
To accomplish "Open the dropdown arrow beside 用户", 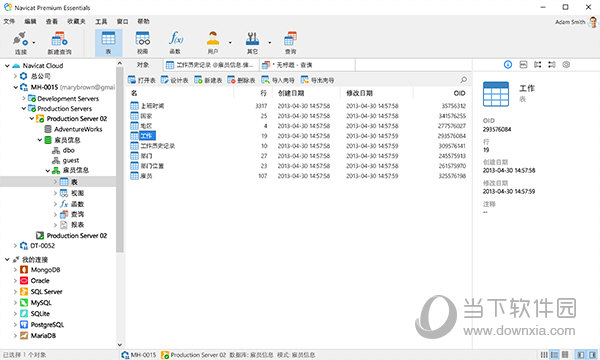I will pyautogui.click(x=230, y=42).
